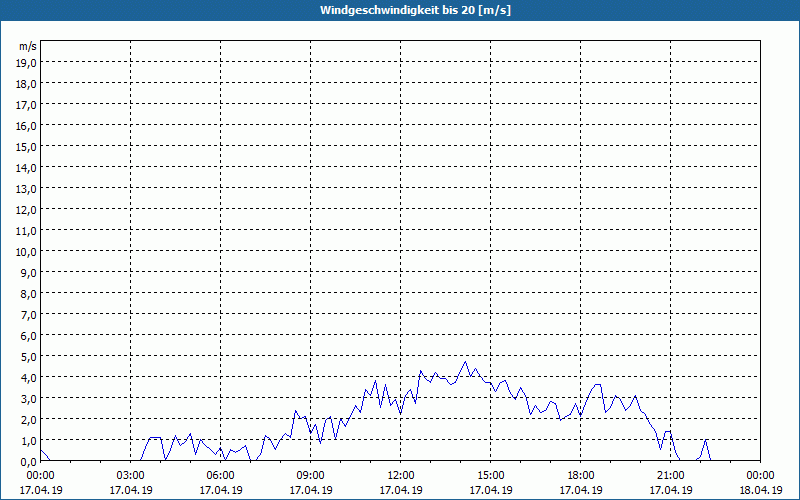Select the 7,0 y-axis label
Image resolution: width=800 pixels, height=500 pixels.
click(29, 315)
